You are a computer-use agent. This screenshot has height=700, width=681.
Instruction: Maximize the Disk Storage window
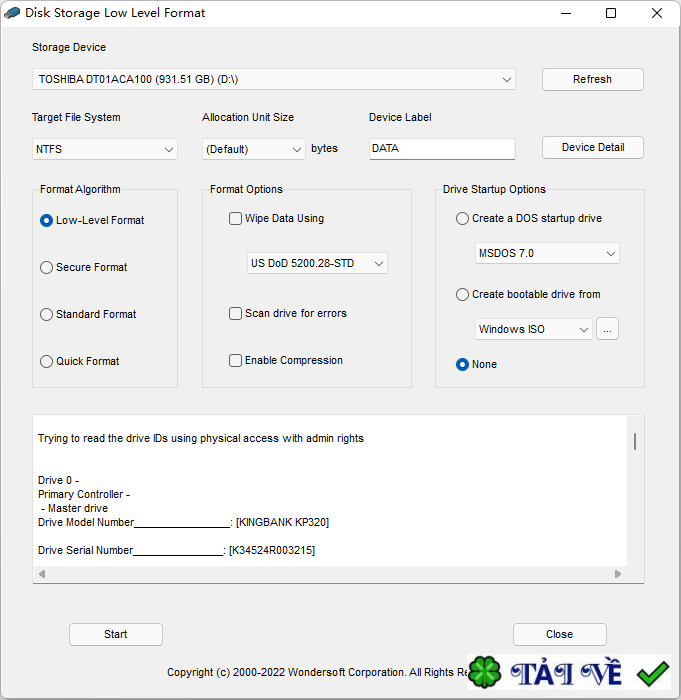click(x=611, y=13)
